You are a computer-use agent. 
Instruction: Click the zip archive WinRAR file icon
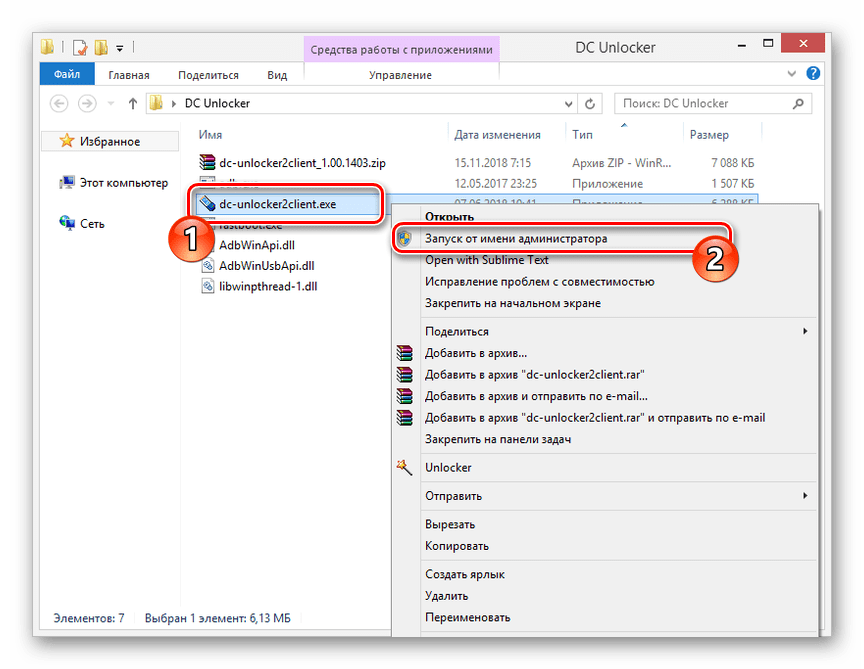point(207,162)
